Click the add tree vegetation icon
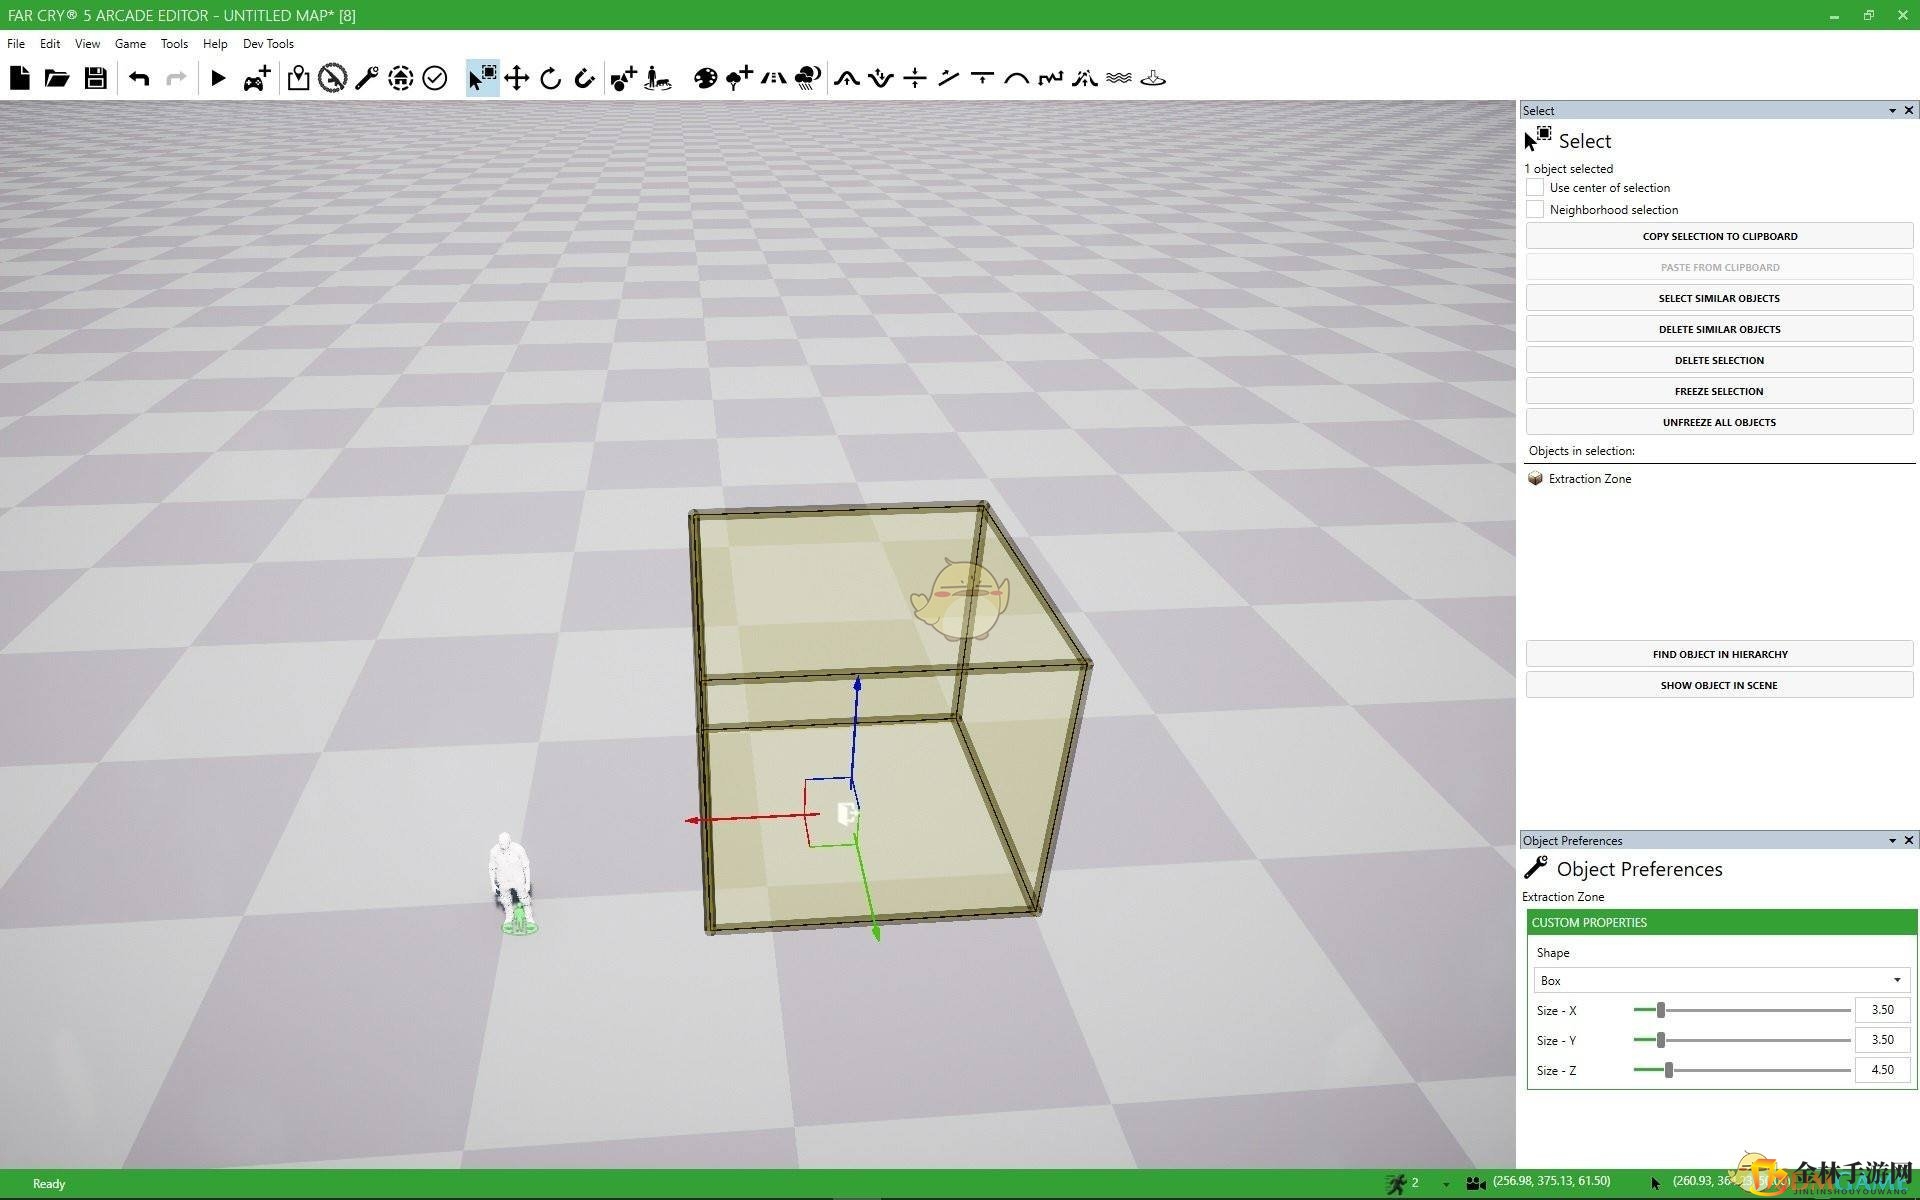 [739, 78]
